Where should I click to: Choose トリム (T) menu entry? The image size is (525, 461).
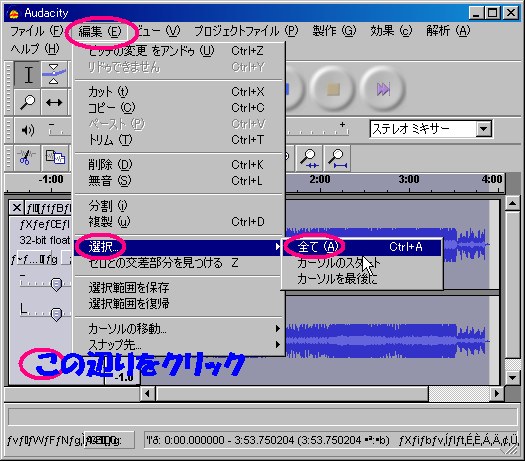pos(179,140)
